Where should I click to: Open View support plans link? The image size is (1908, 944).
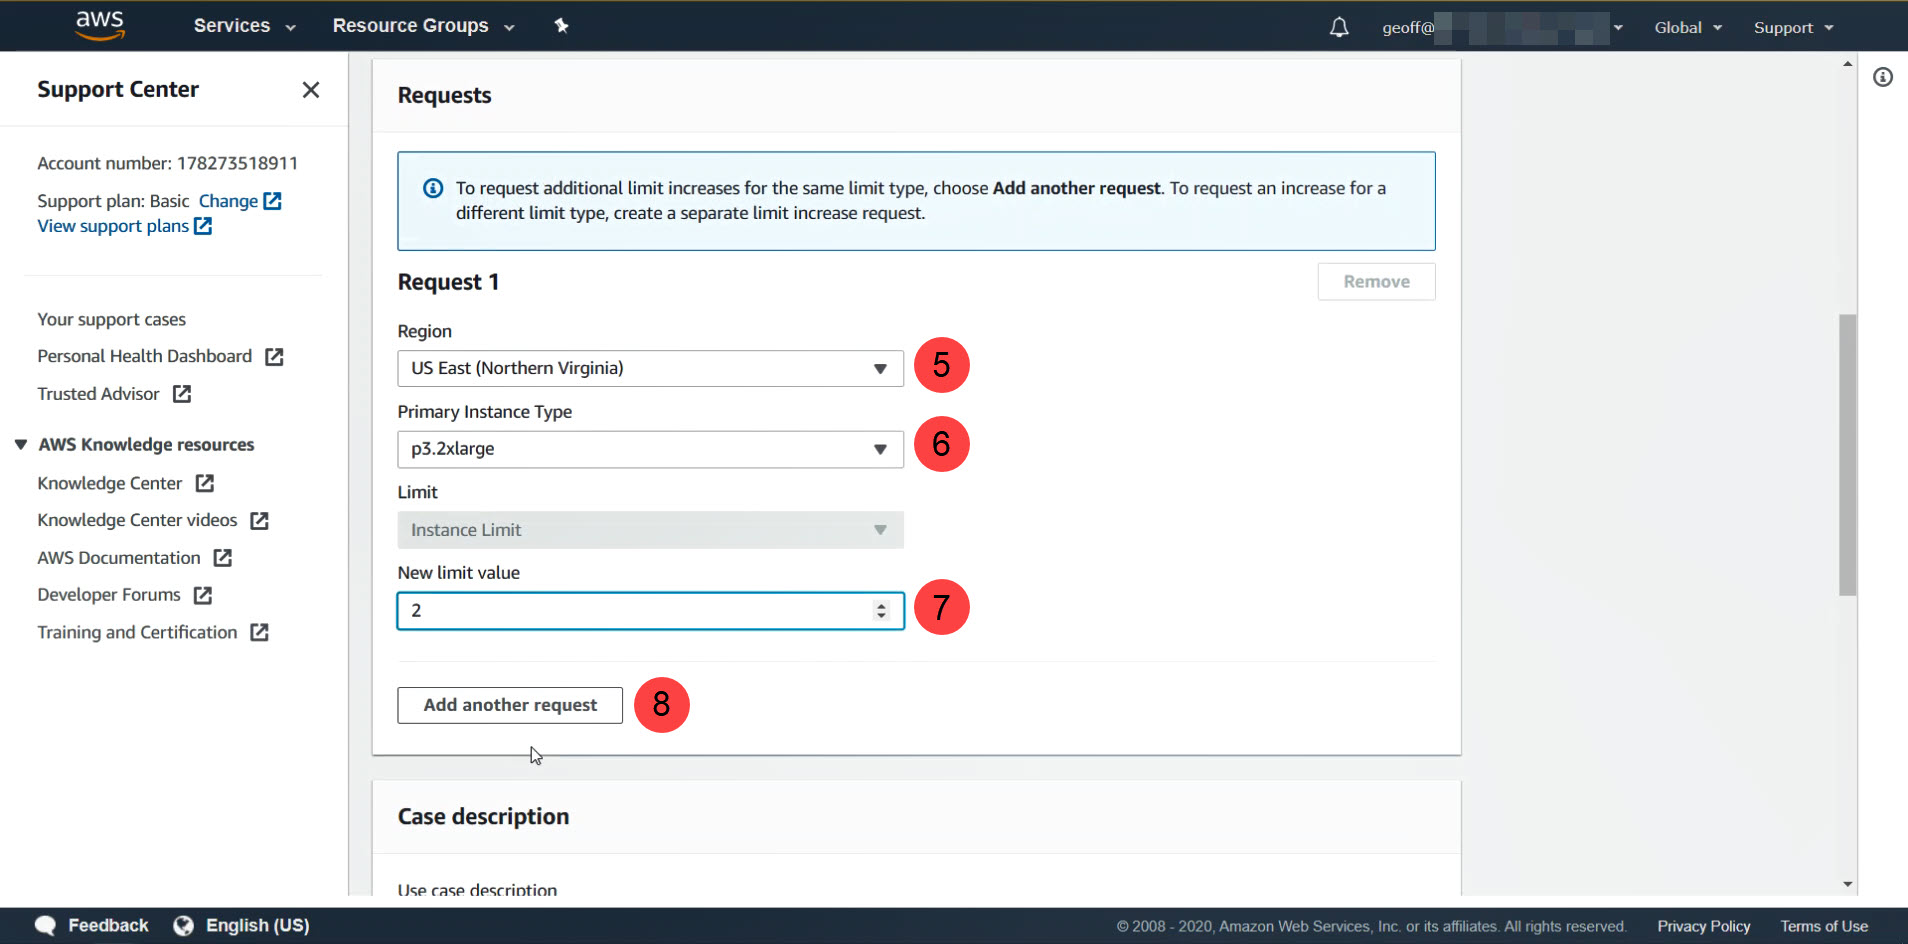pos(113,226)
